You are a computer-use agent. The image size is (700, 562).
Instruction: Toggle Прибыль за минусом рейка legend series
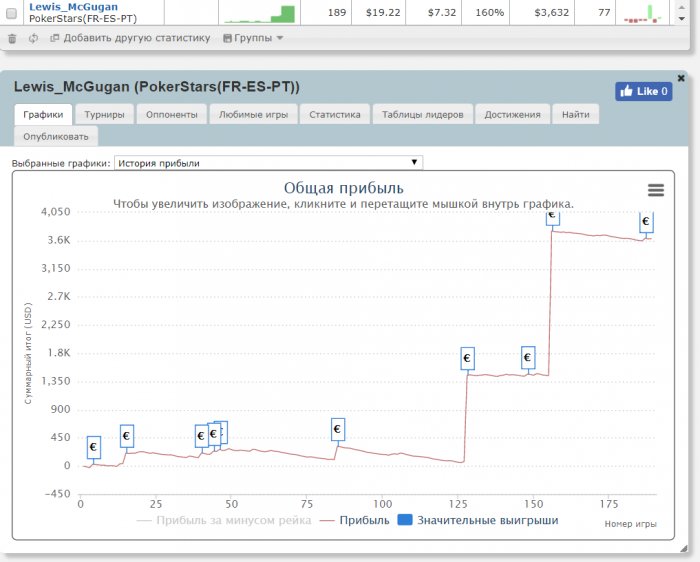pos(224,520)
